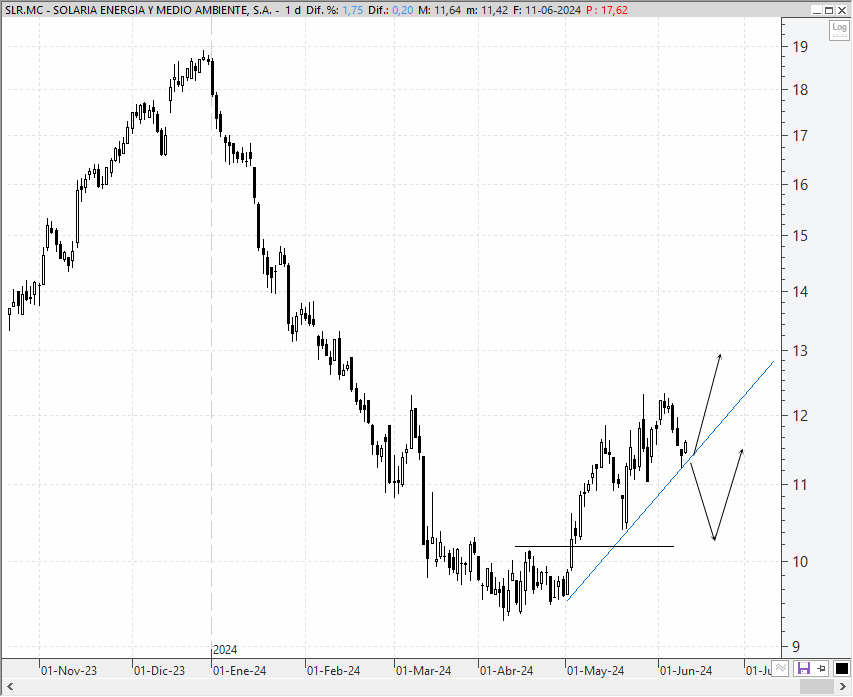
Task: Click the 01-Nov-23 date axis label
Action: click(x=69, y=671)
